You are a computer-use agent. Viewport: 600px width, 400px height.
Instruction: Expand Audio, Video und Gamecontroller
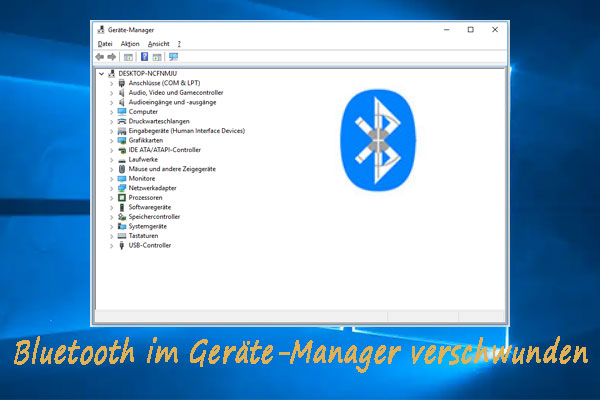coord(111,93)
